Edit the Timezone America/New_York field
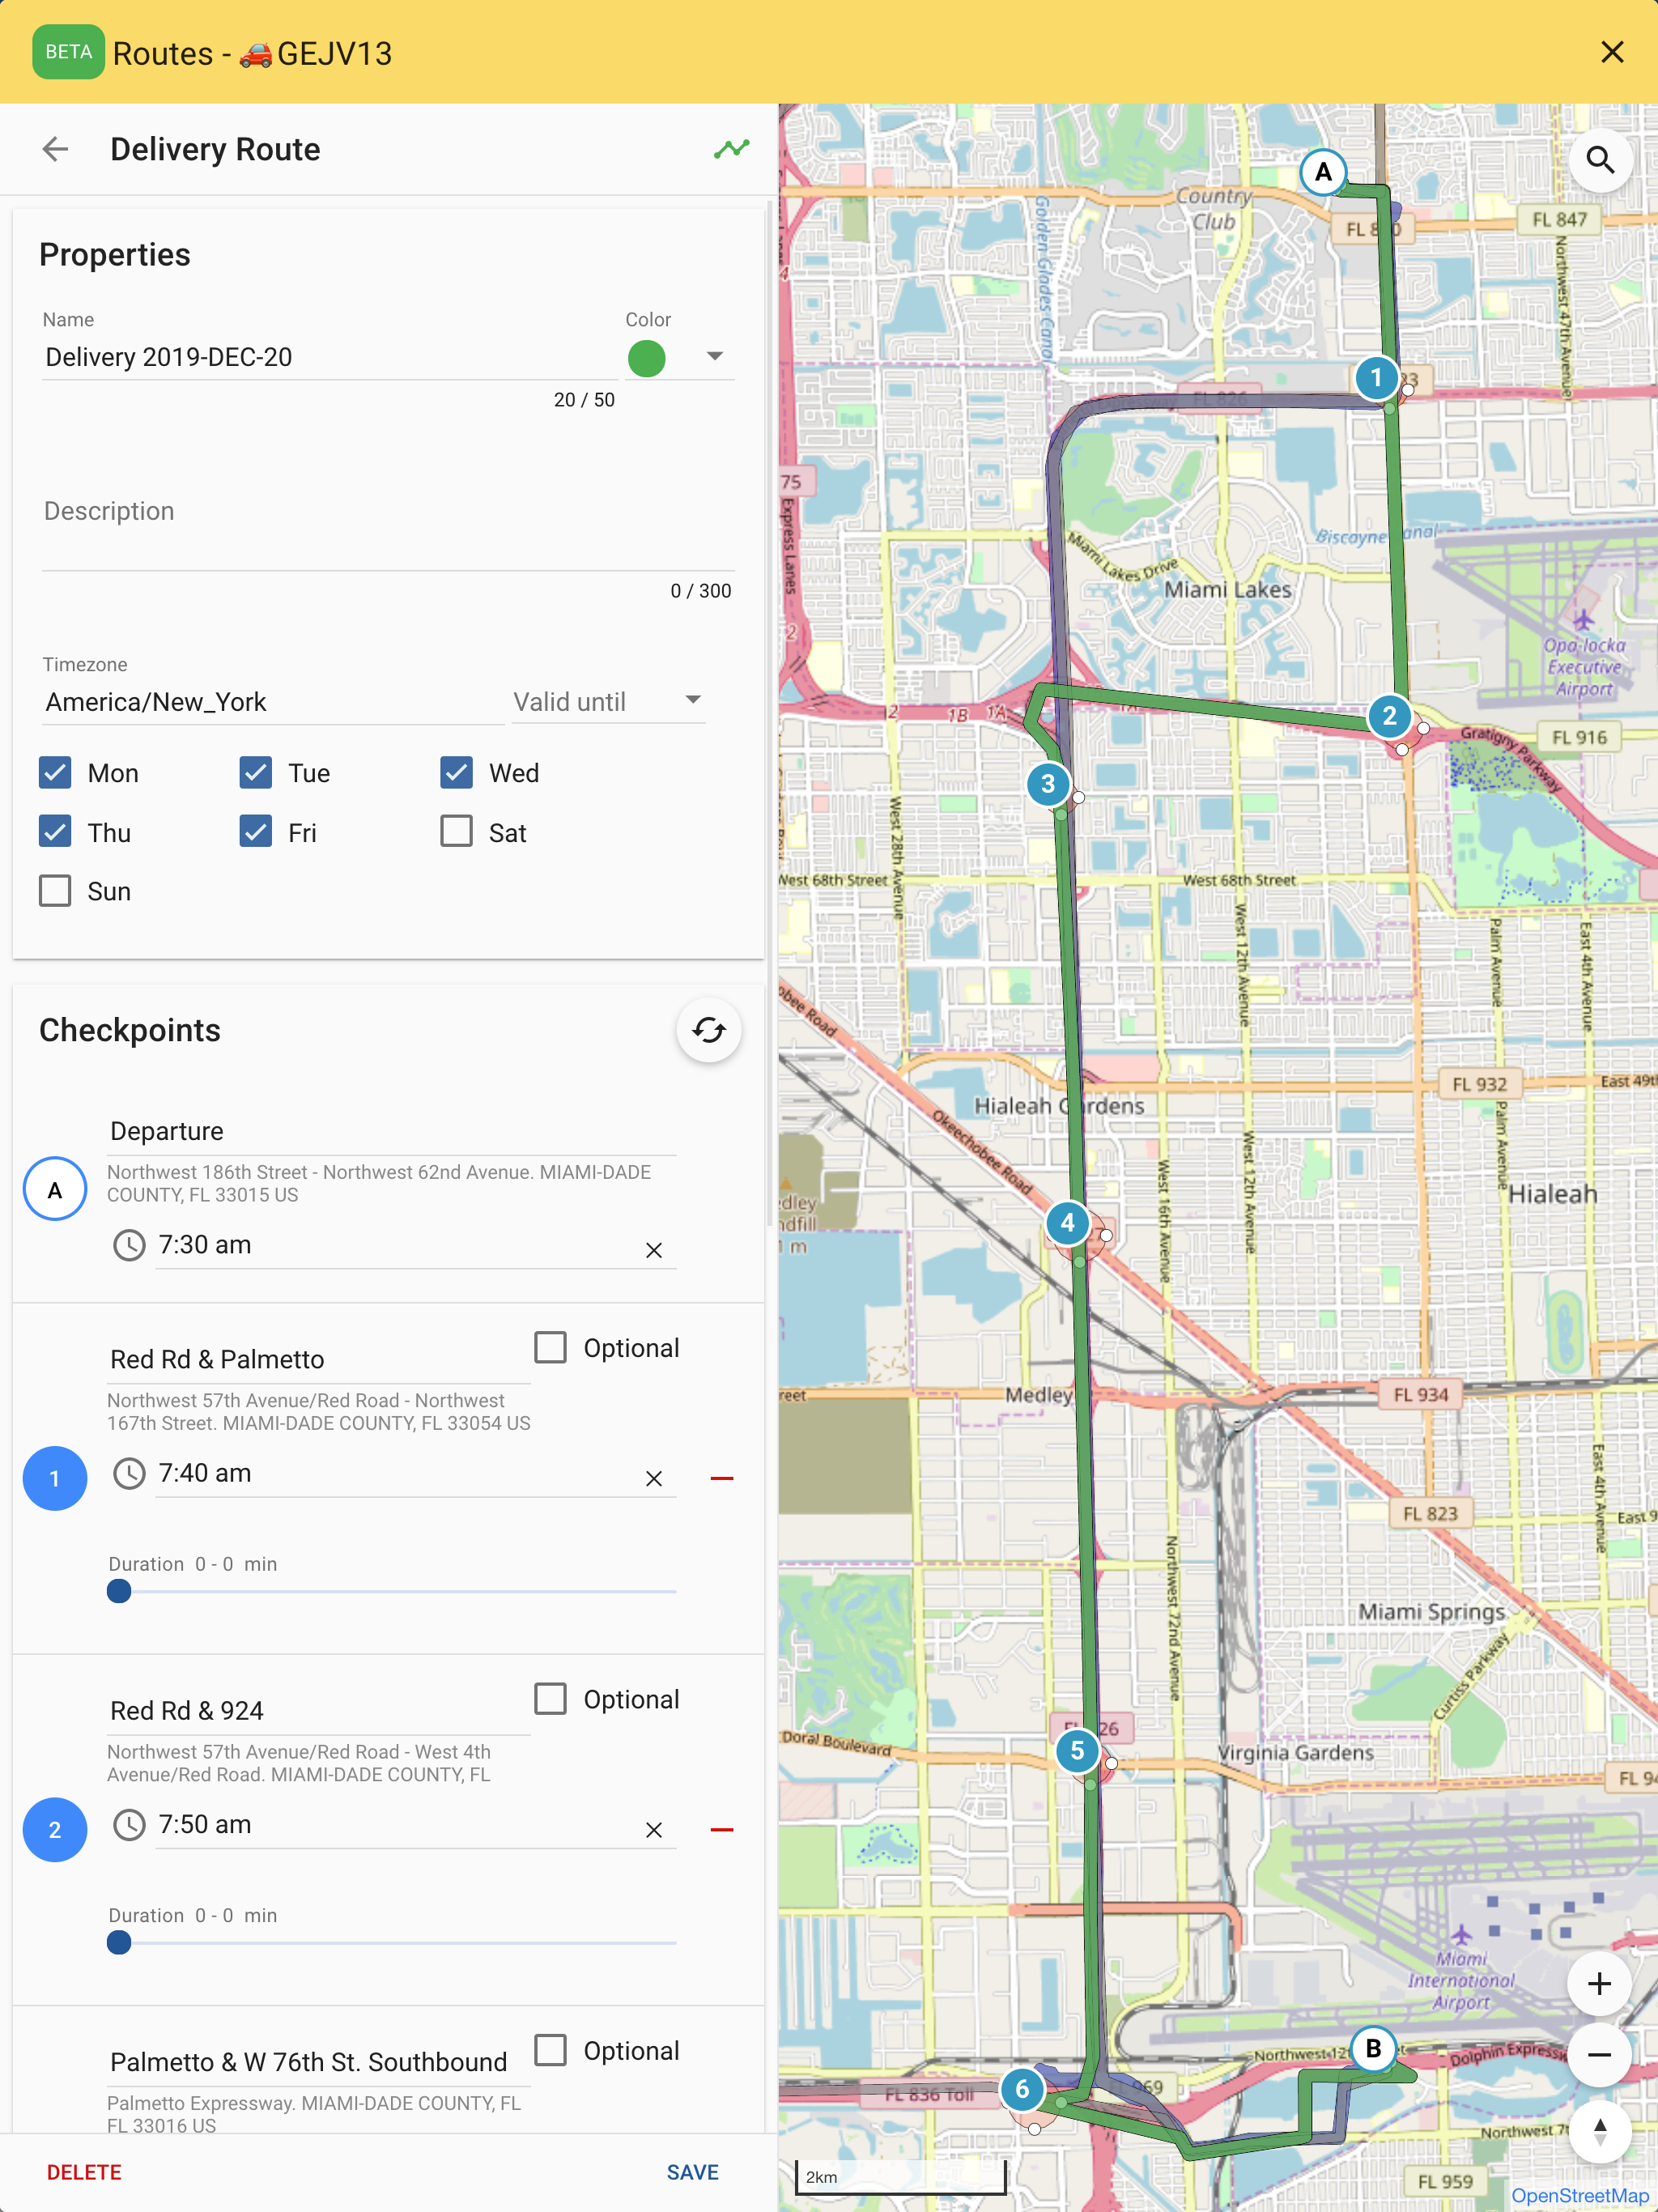This screenshot has width=1658, height=2212. point(273,702)
